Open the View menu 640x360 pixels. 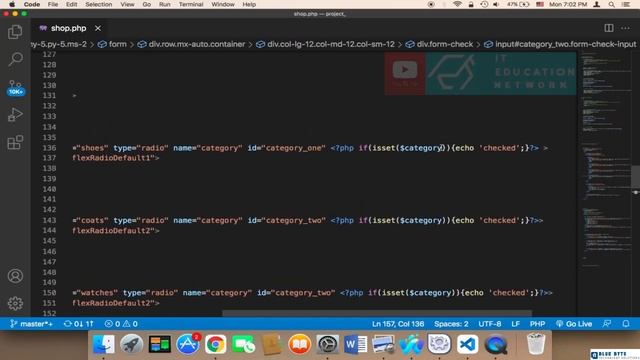coord(127,4)
